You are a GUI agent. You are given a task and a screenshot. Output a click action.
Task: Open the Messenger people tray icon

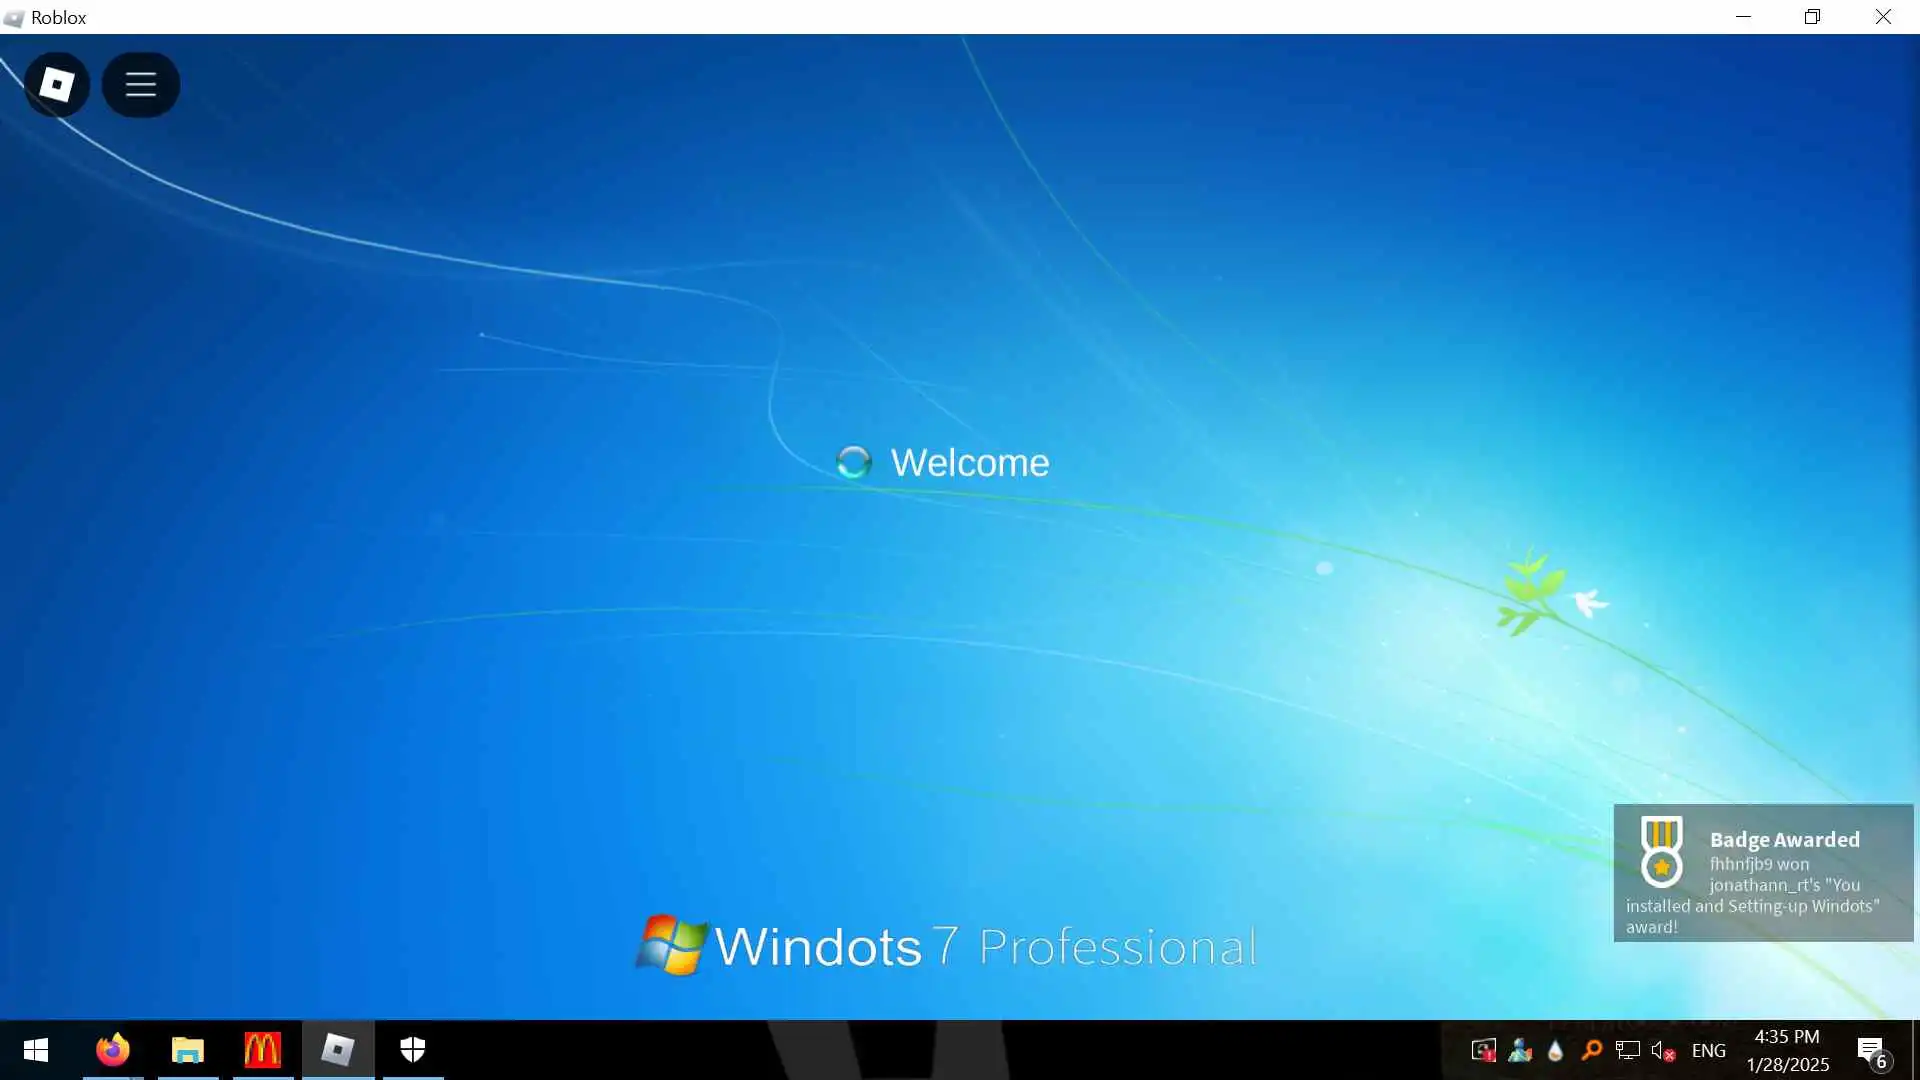pos(1520,1050)
